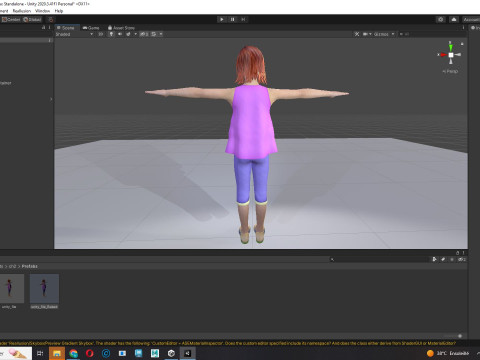This screenshot has height=360, width=480.
Task: Toggle 2D view mode in Scene toolbar
Action: point(100,34)
